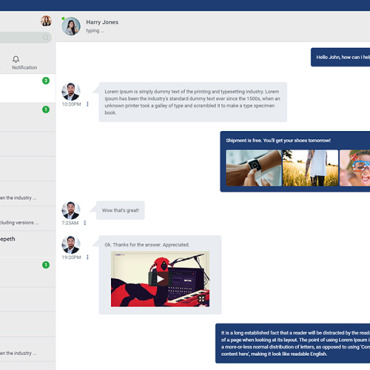Select the Lorem Ipsum dummy text message

[193, 102]
